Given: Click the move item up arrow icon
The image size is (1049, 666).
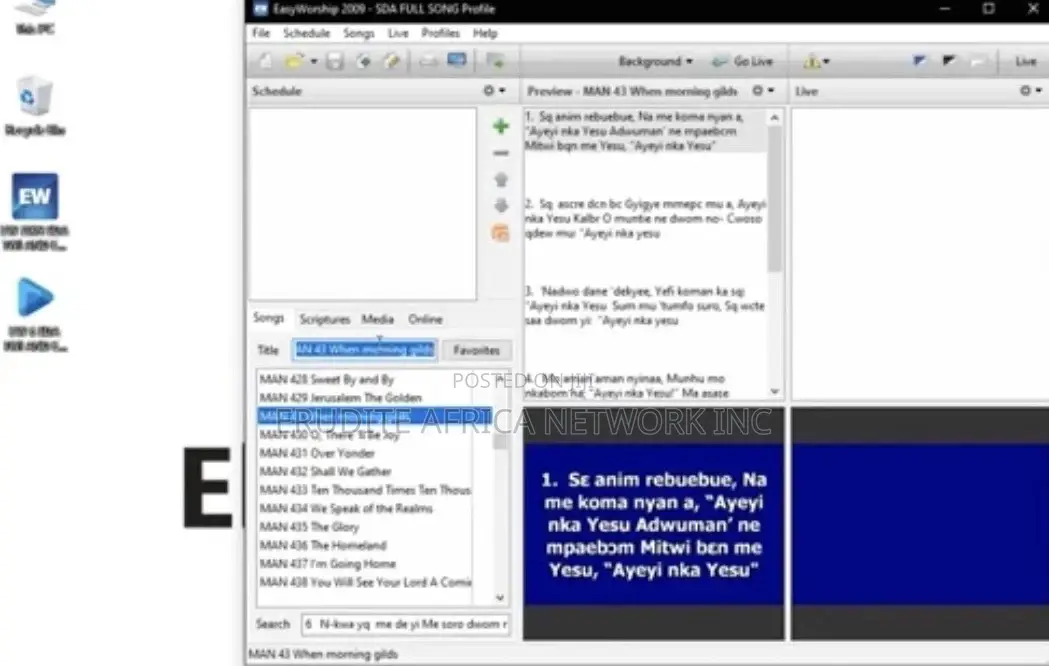Looking at the screenshot, I should (x=500, y=179).
